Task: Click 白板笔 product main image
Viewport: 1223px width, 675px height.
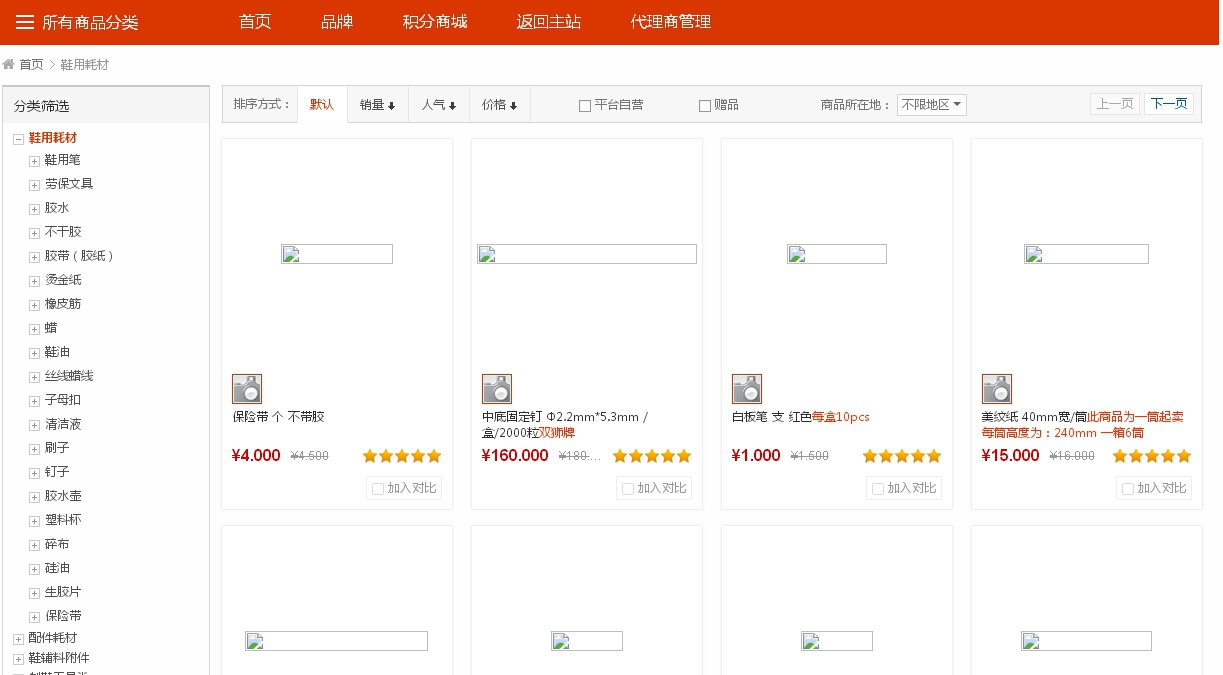Action: [837, 254]
